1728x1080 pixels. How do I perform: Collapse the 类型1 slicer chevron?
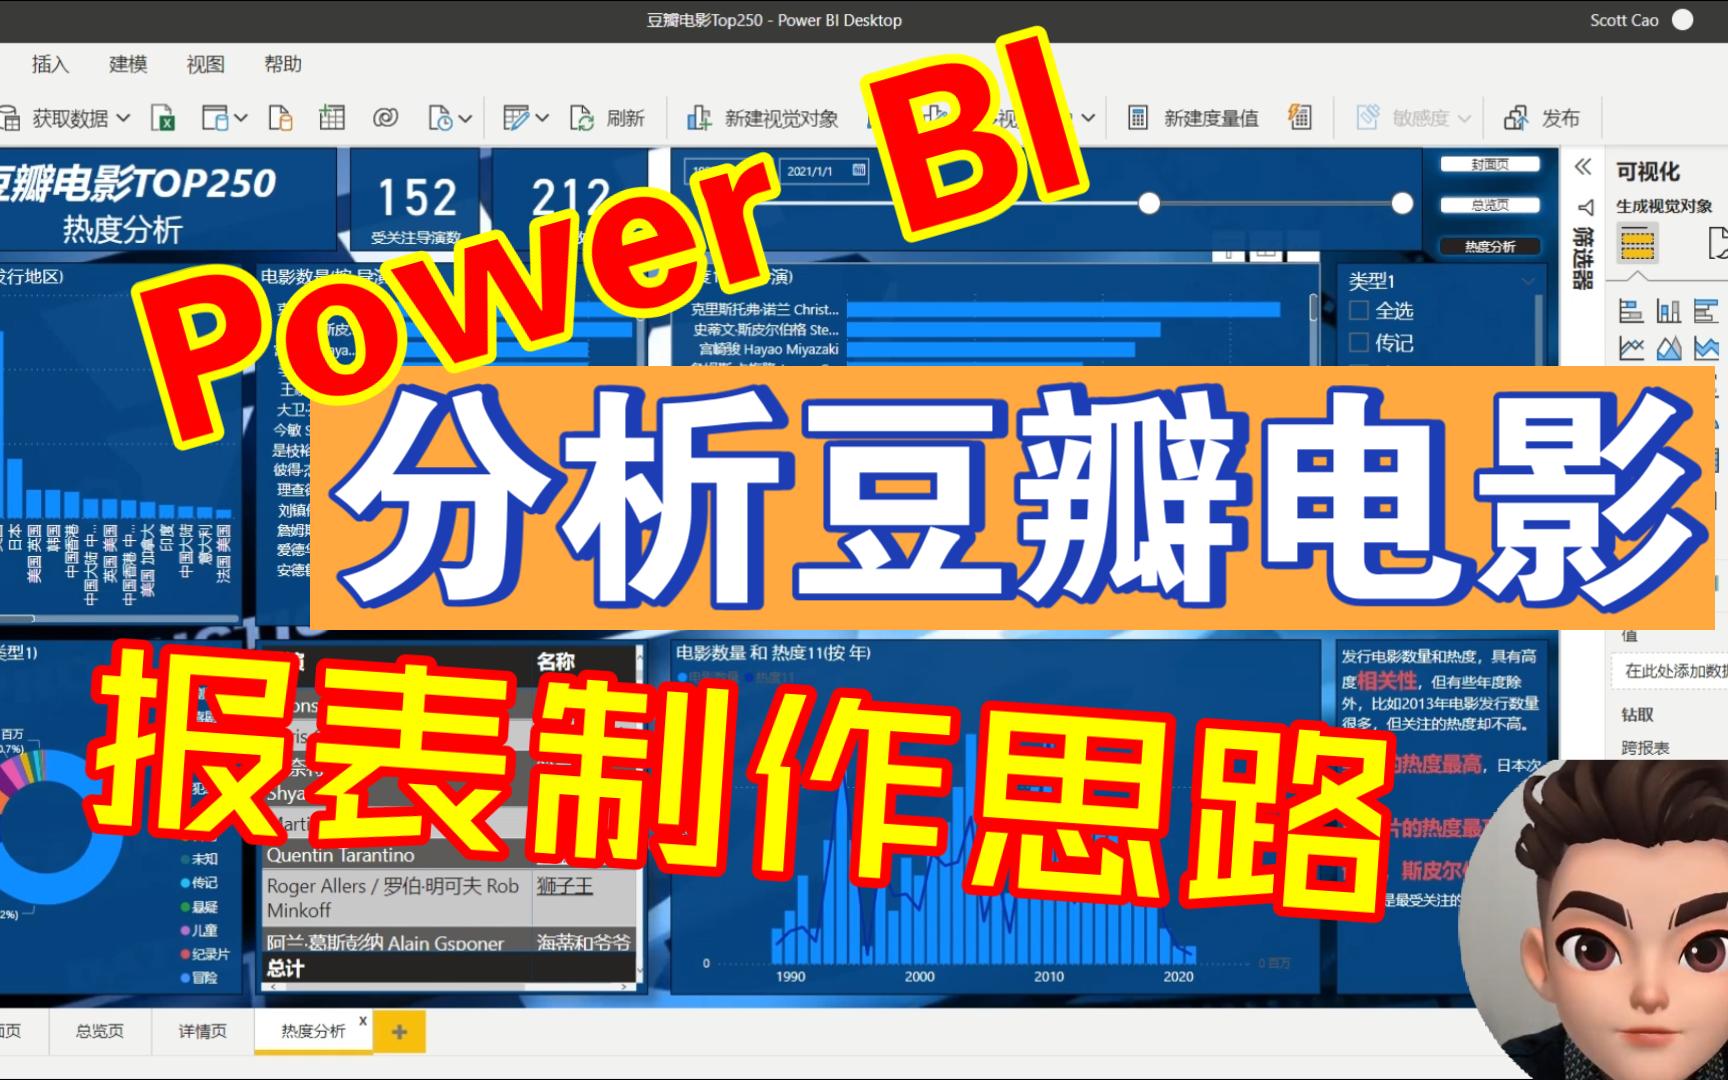point(1528,281)
